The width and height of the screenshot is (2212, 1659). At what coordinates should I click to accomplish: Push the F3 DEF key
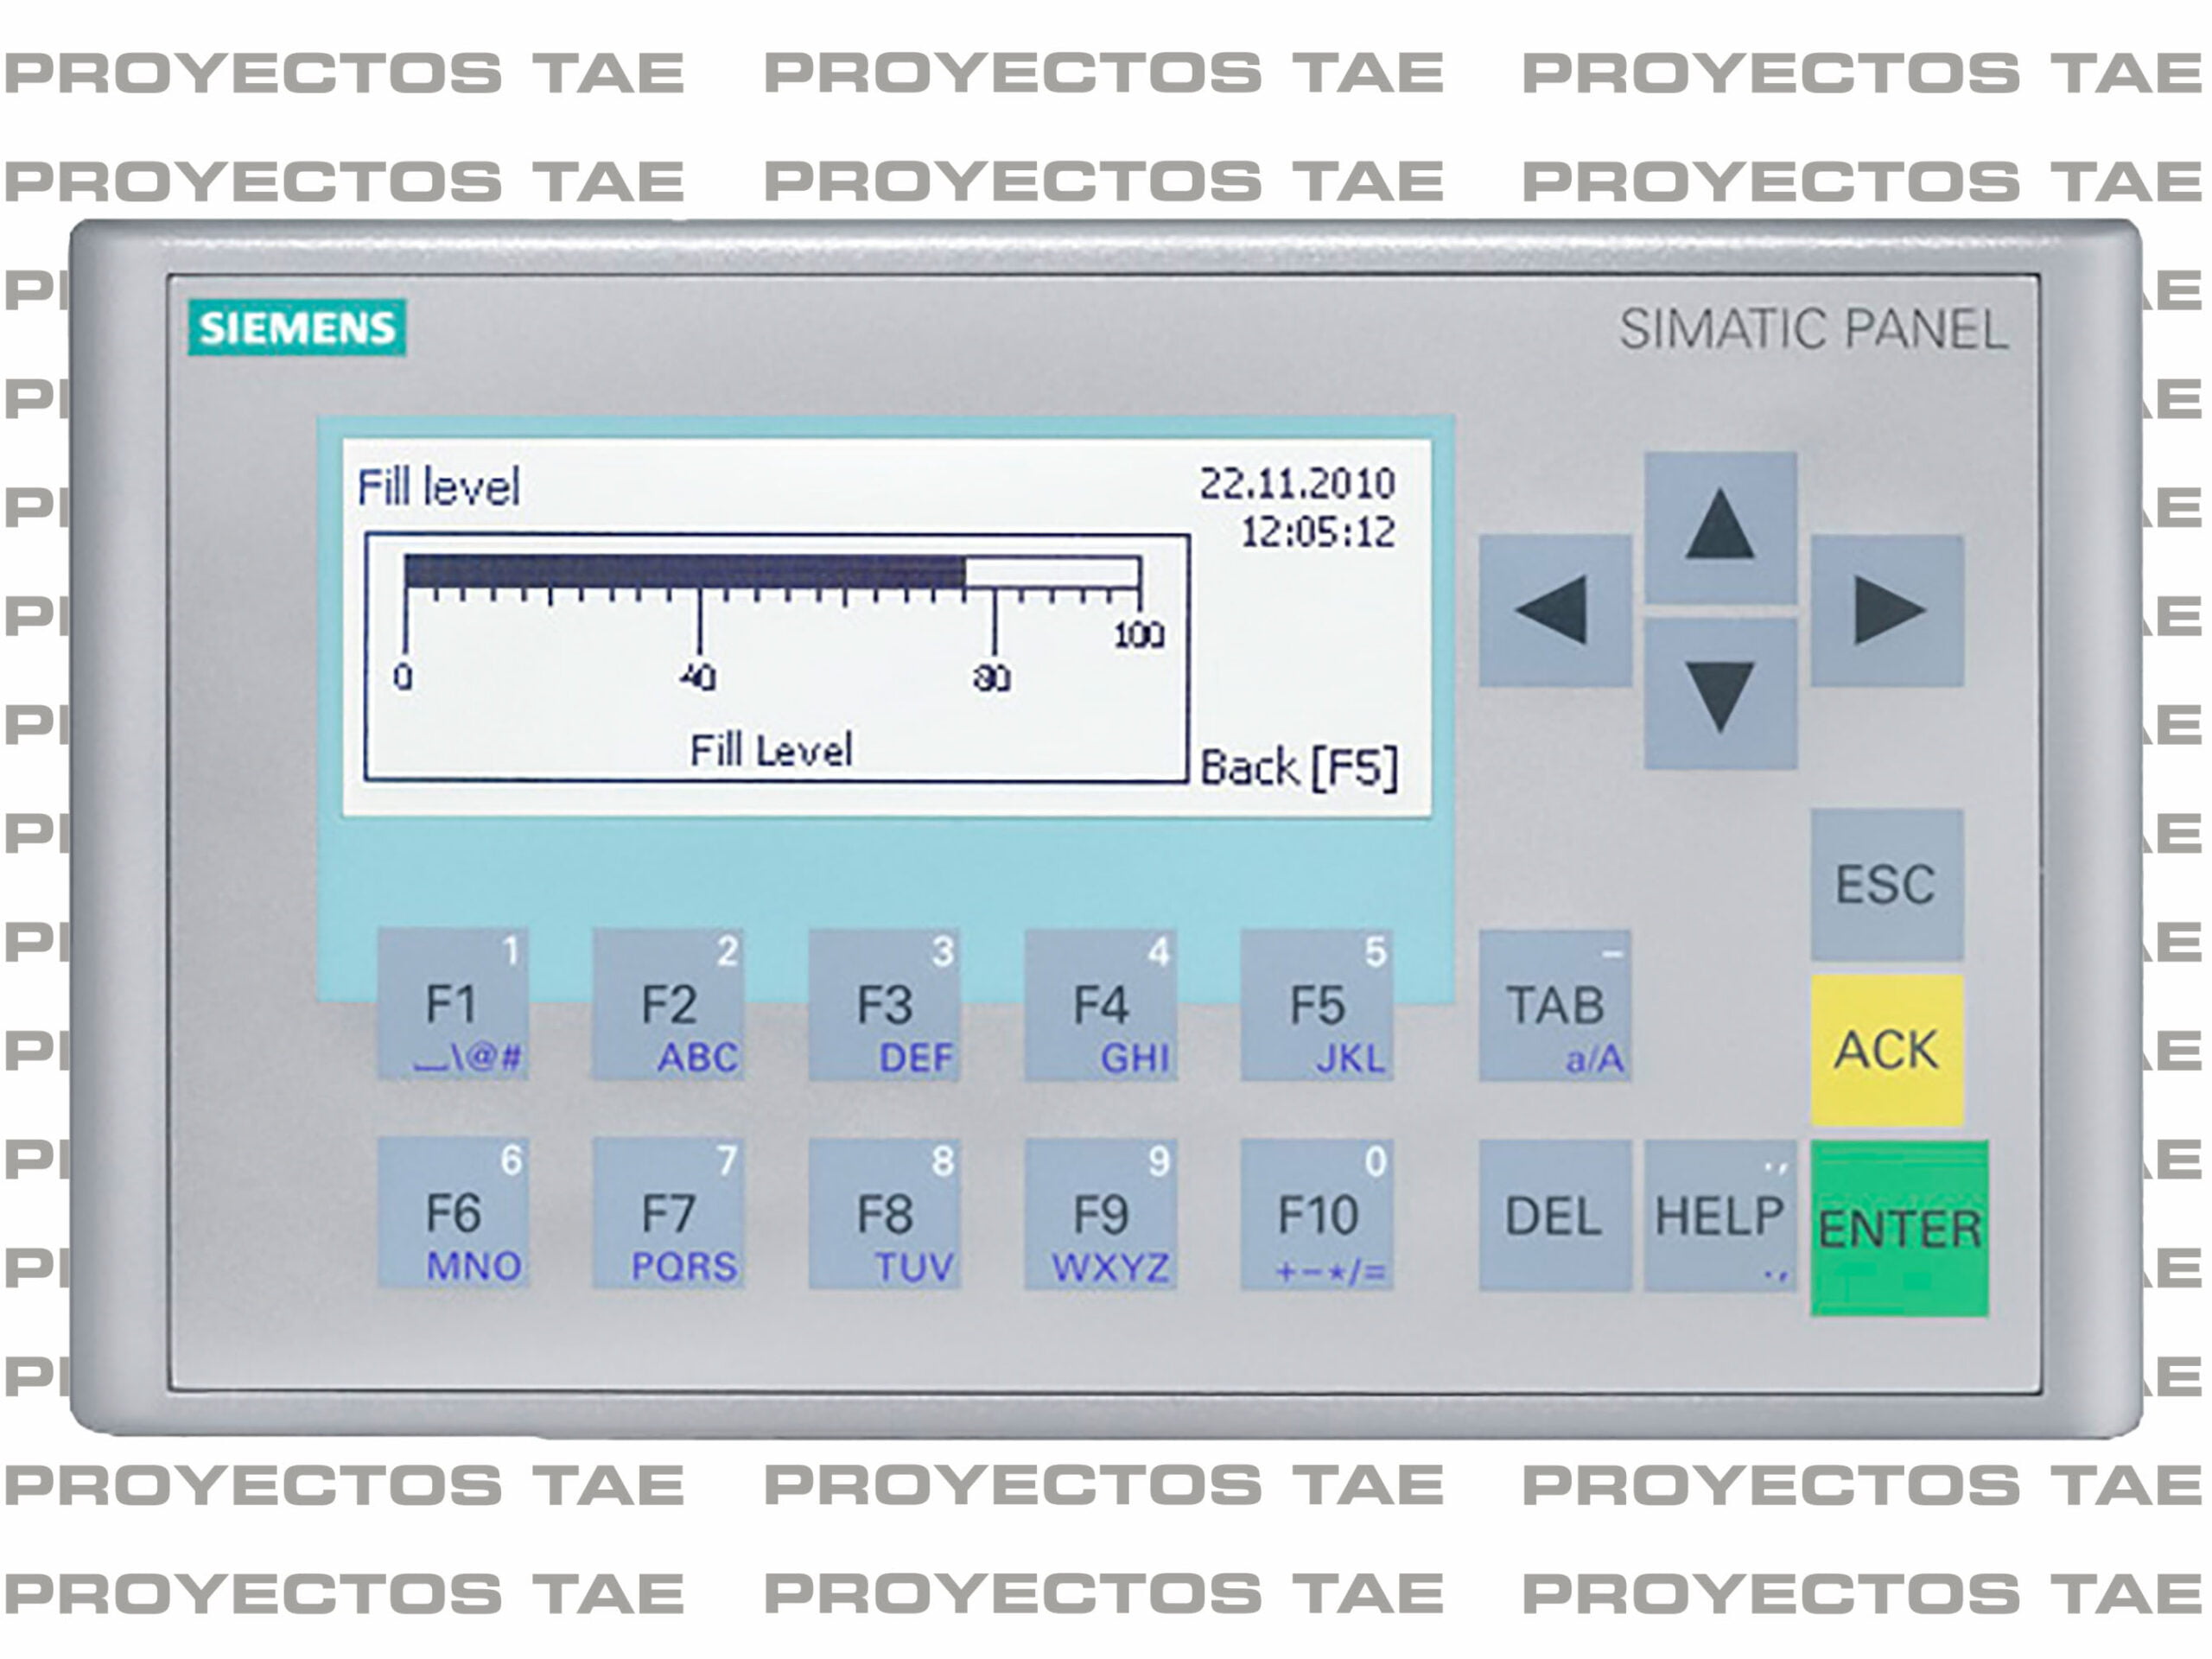point(884,1004)
